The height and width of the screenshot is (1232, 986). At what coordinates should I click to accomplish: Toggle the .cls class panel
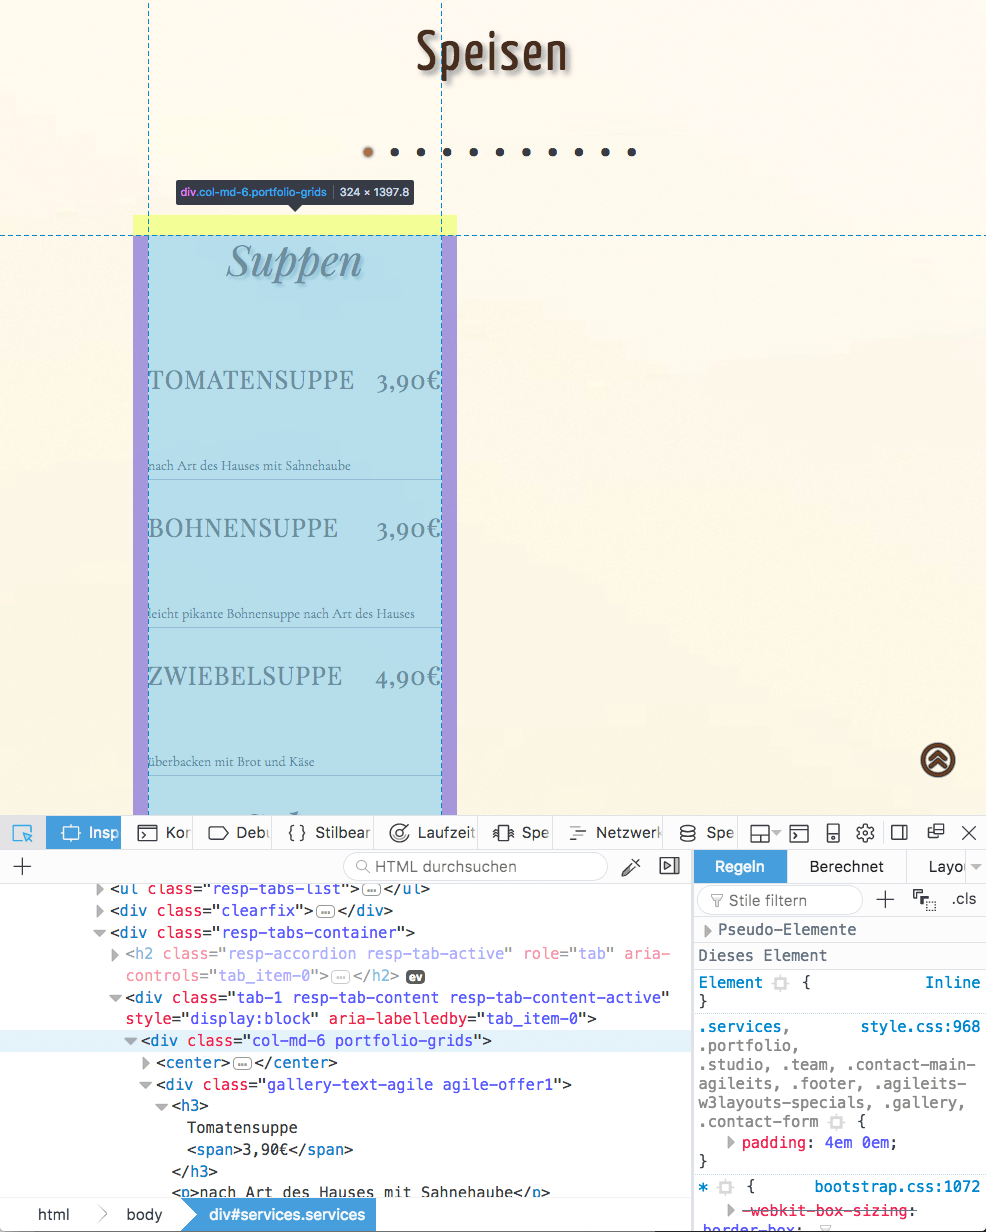pyautogui.click(x=964, y=900)
